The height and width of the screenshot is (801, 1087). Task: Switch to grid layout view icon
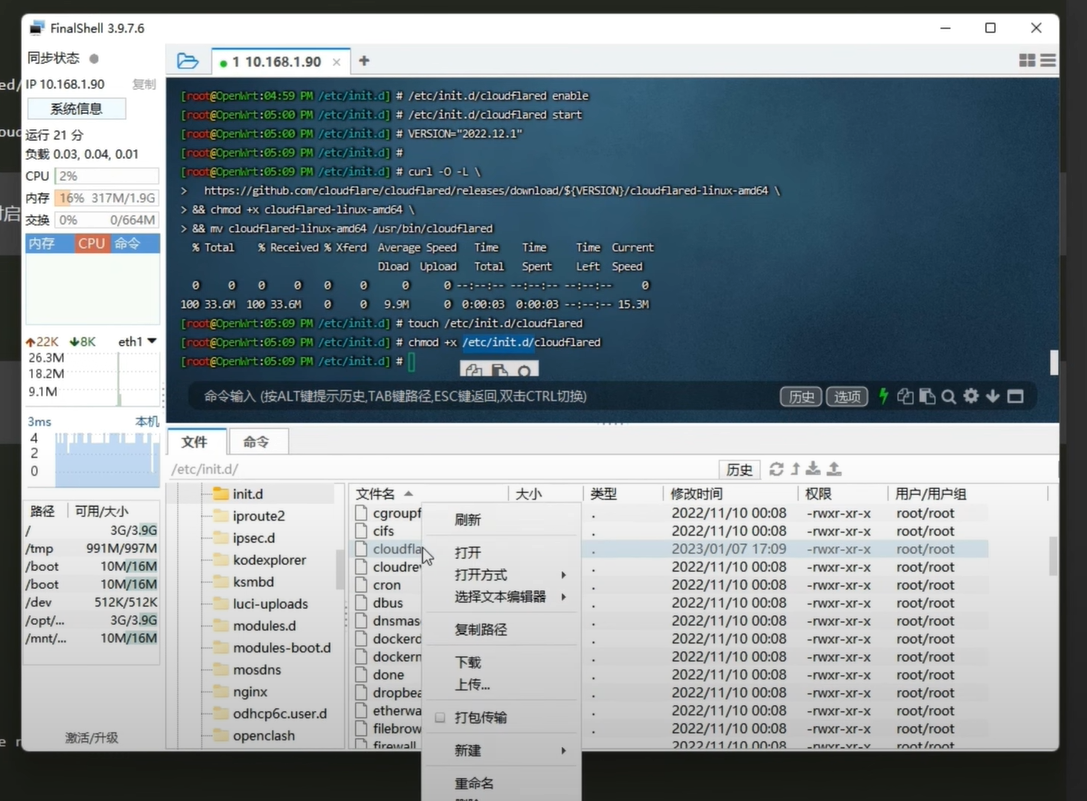click(x=1027, y=61)
